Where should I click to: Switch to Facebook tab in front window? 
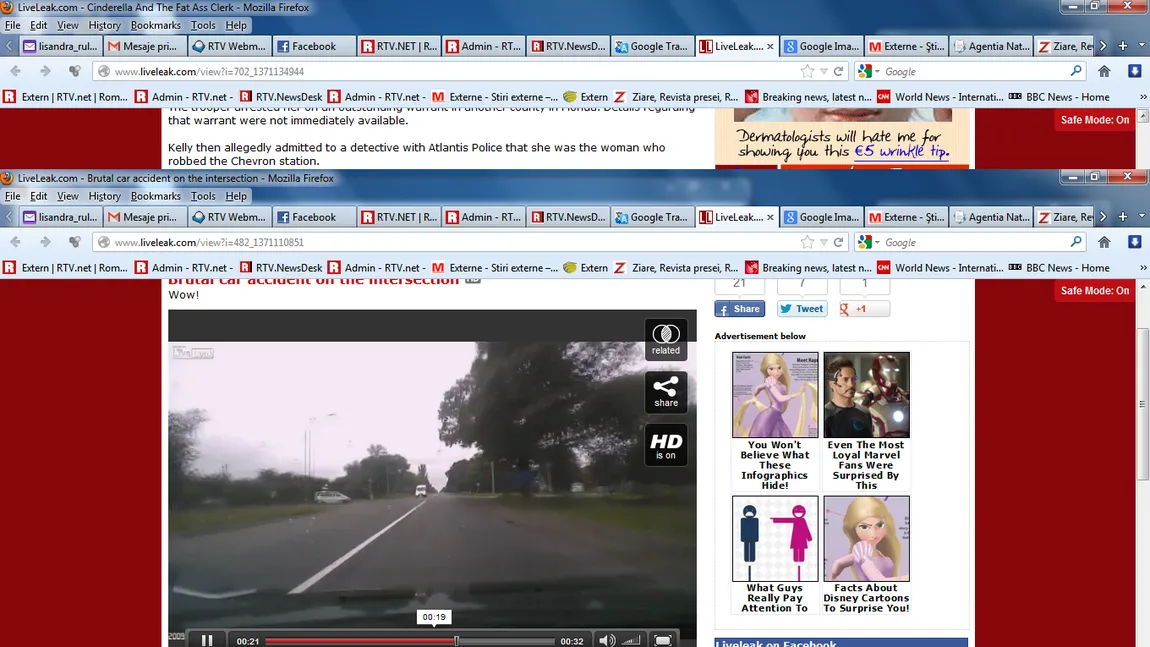click(x=314, y=217)
